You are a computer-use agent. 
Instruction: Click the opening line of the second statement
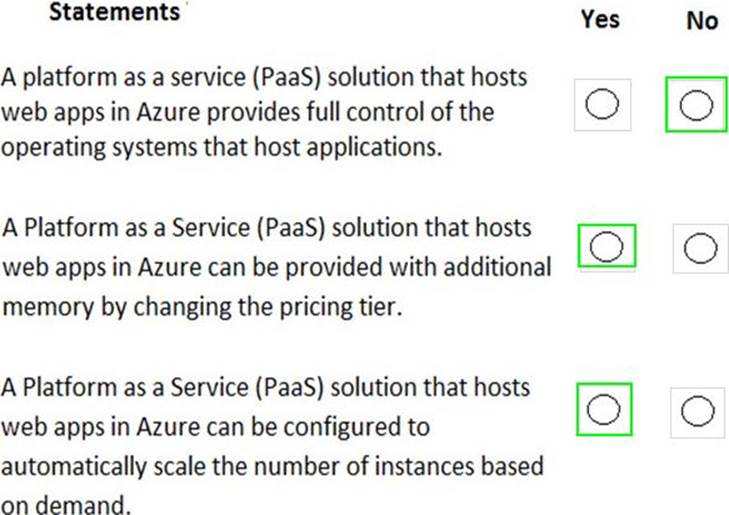tap(267, 229)
